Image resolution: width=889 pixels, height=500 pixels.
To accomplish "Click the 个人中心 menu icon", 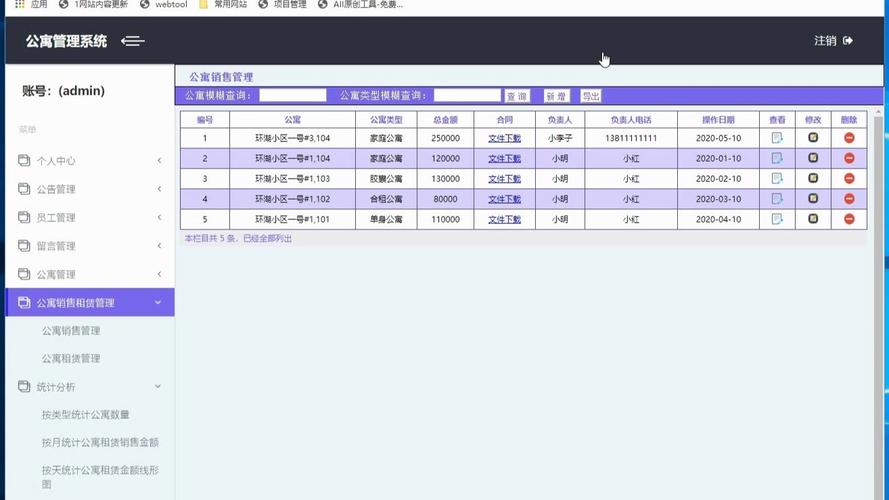I will pyautogui.click(x=24, y=160).
